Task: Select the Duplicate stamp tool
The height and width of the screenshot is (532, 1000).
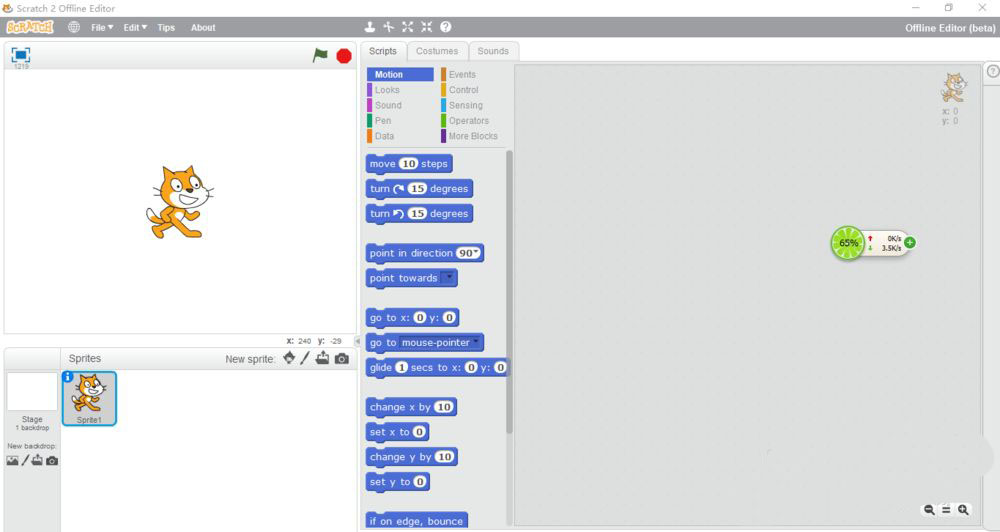Action: click(370, 27)
